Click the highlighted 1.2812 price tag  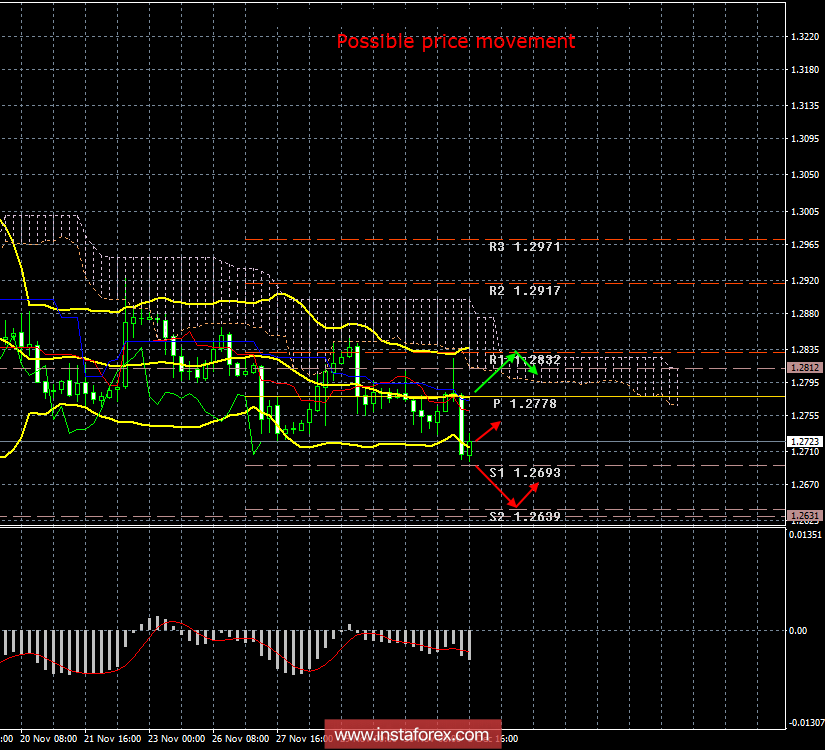pyautogui.click(x=804, y=367)
